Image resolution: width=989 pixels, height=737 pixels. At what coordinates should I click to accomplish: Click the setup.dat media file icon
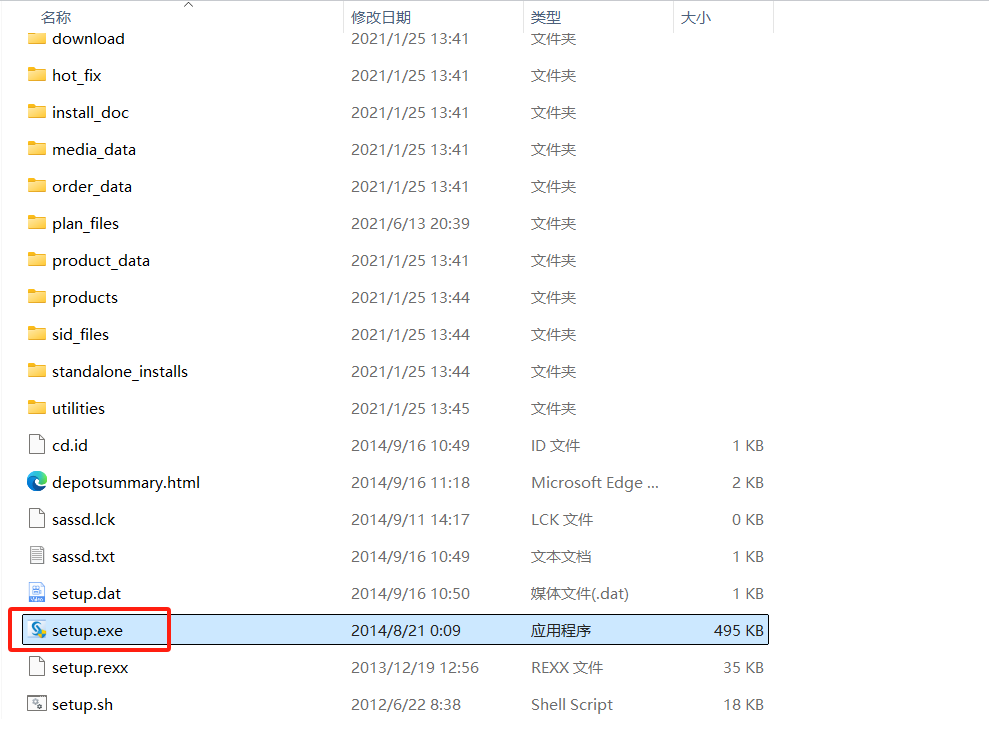(x=37, y=593)
